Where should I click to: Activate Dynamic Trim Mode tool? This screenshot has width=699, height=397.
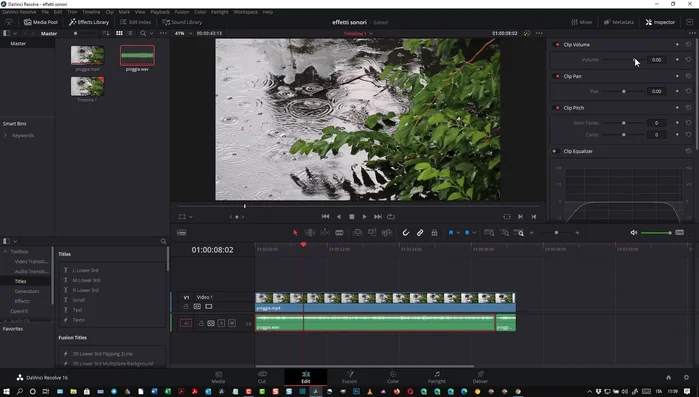pos(325,233)
